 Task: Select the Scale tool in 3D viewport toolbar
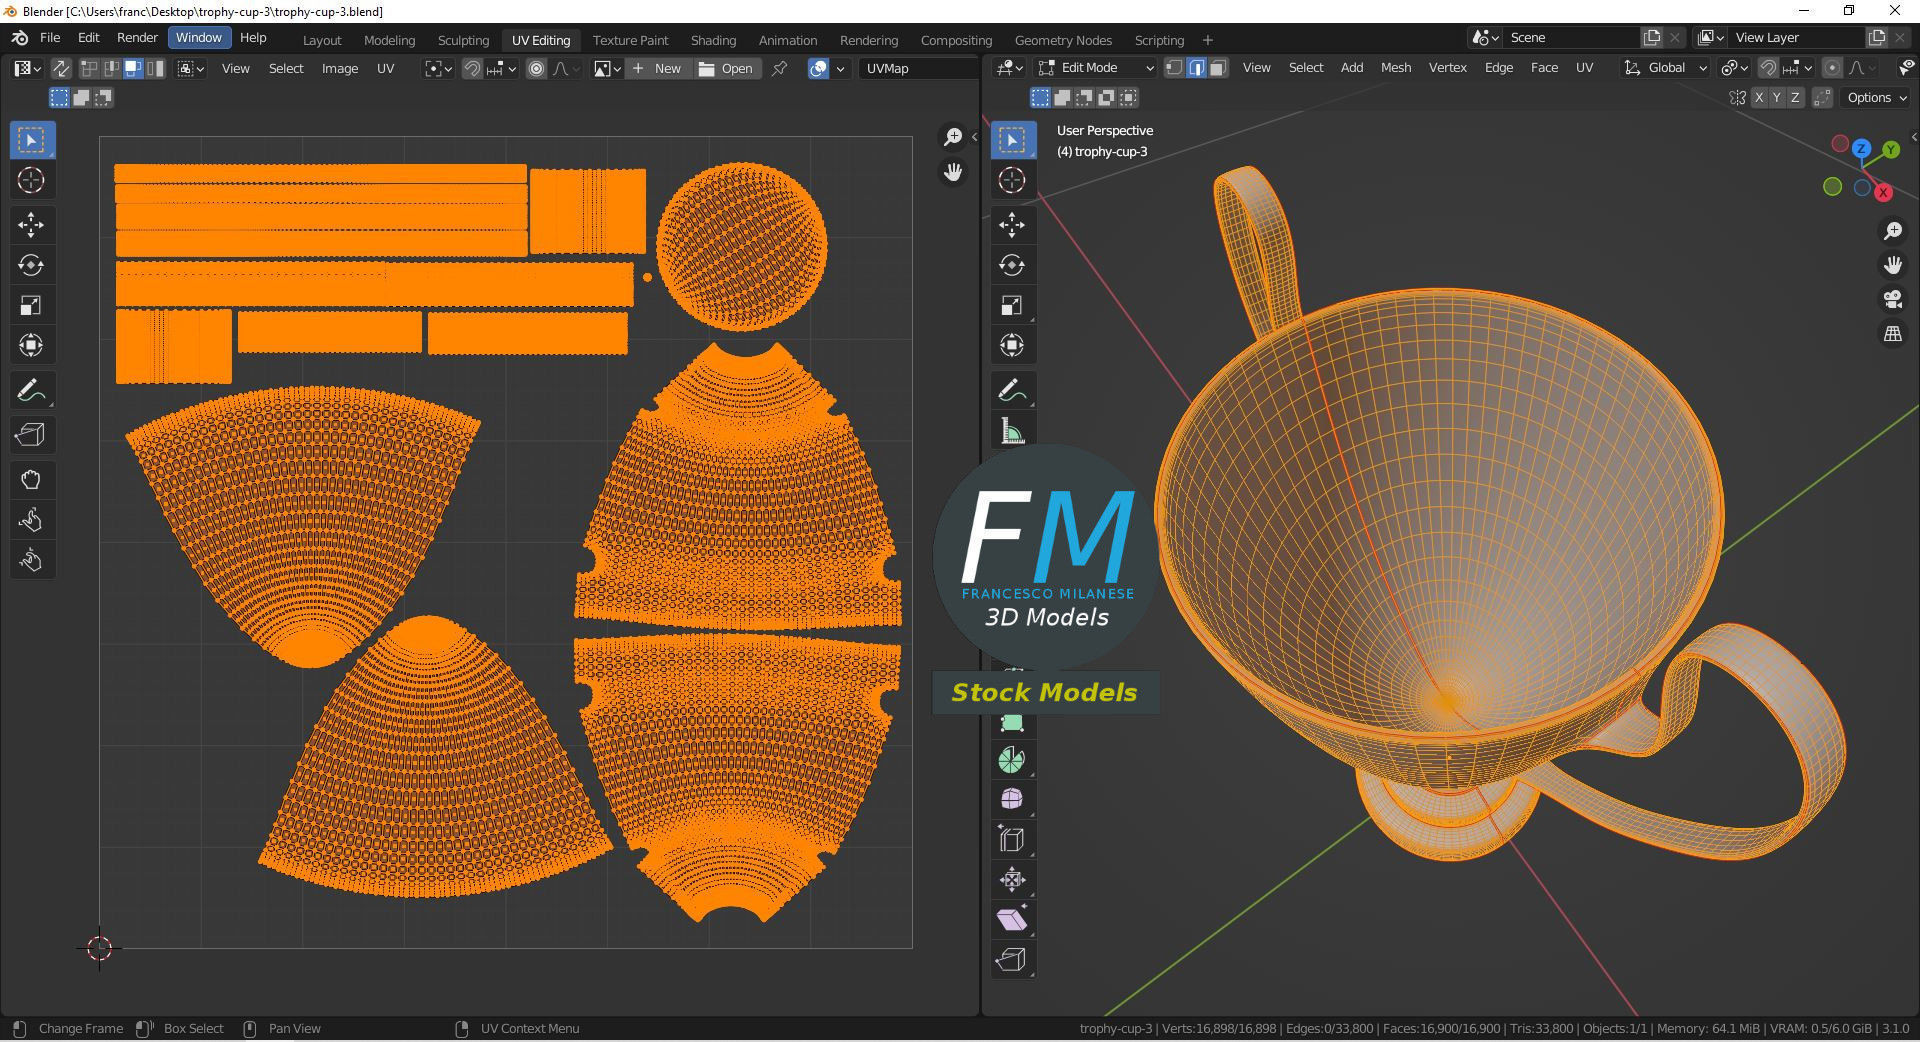click(x=1012, y=305)
